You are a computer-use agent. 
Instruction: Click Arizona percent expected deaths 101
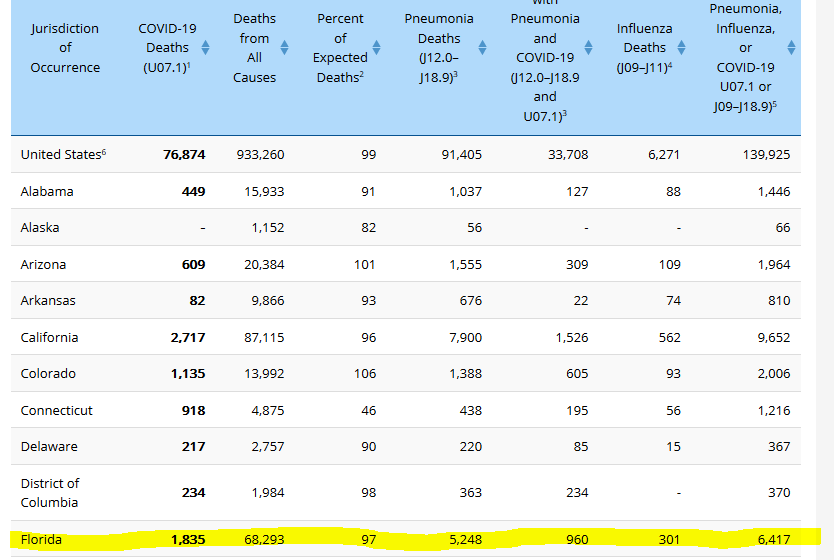(365, 264)
